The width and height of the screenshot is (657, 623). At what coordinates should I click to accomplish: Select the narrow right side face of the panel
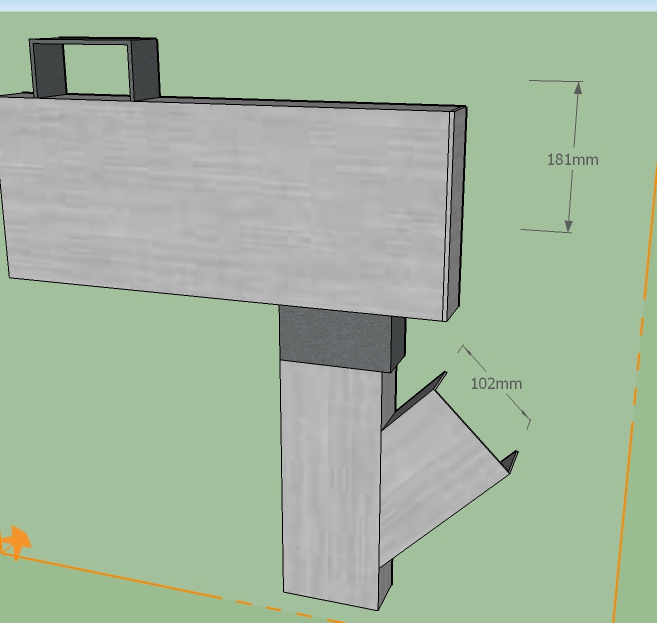(x=457, y=215)
